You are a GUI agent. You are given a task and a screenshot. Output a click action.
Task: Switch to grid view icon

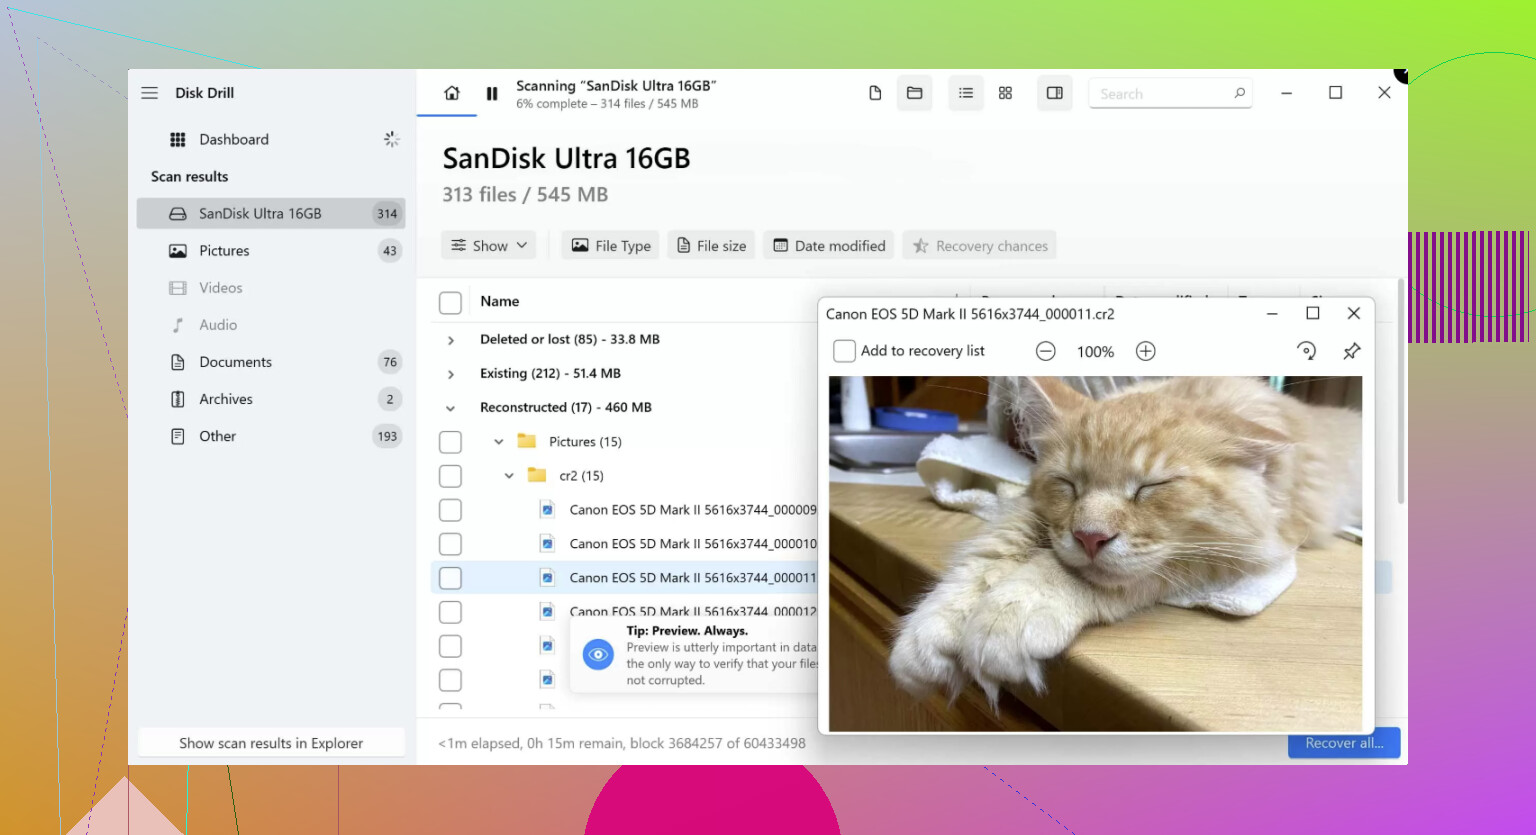(1005, 93)
